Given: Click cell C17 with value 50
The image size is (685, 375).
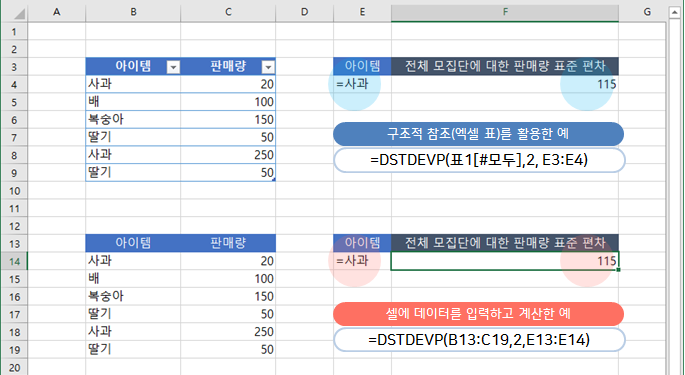Looking at the screenshot, I should 228,314.
